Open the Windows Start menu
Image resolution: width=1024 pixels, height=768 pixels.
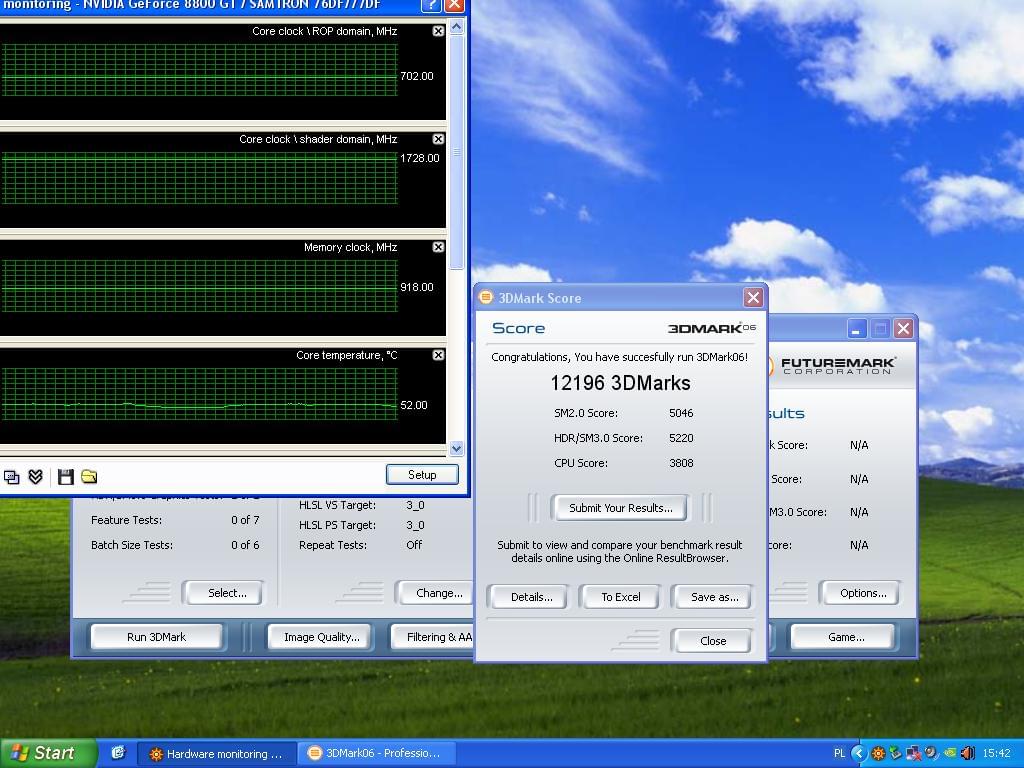tap(48, 753)
